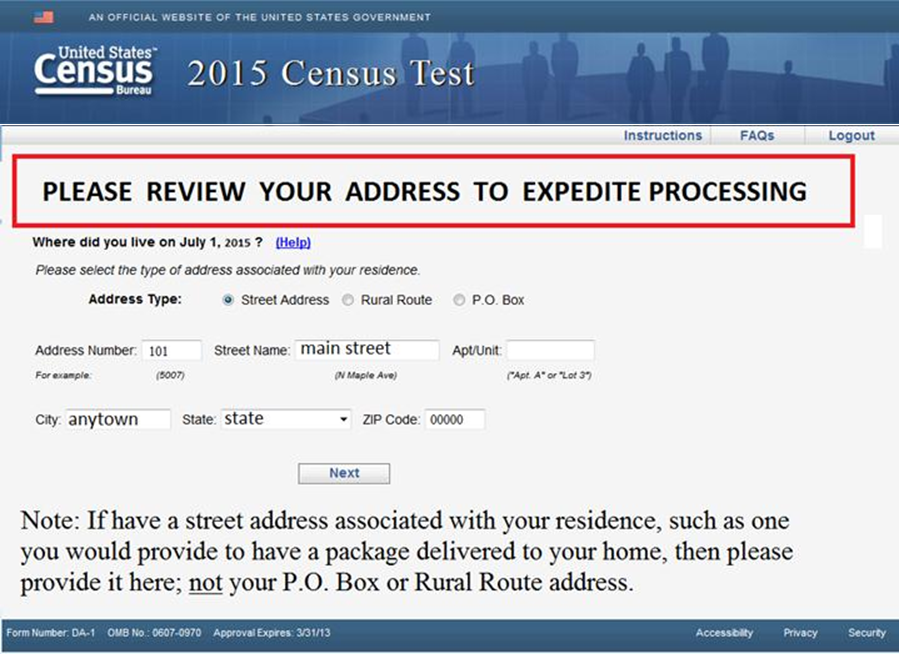Click the US flag icon in header

(44, 17)
